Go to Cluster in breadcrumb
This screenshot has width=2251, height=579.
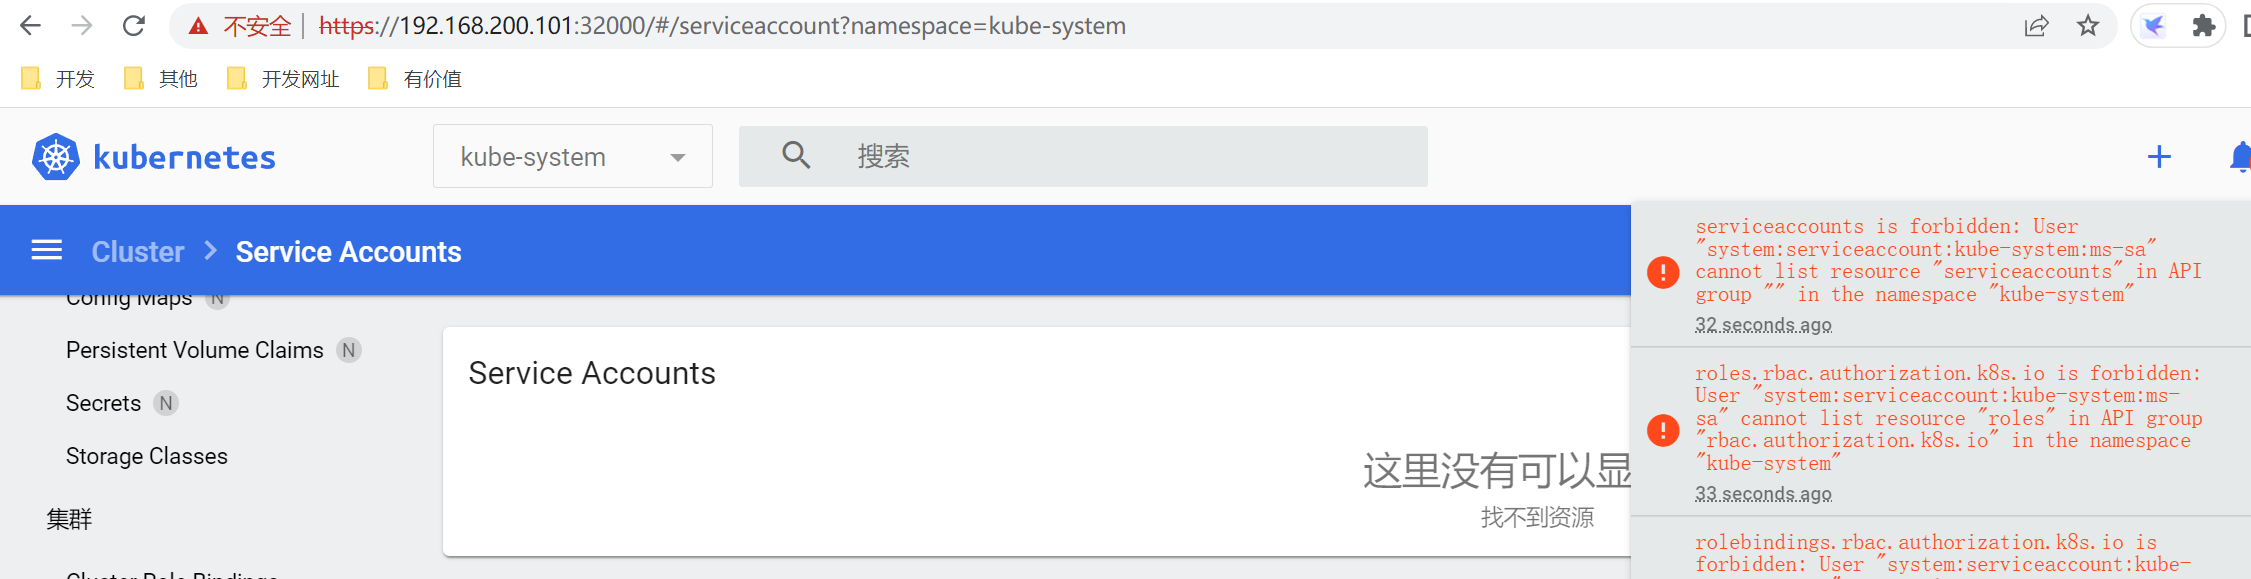(138, 252)
